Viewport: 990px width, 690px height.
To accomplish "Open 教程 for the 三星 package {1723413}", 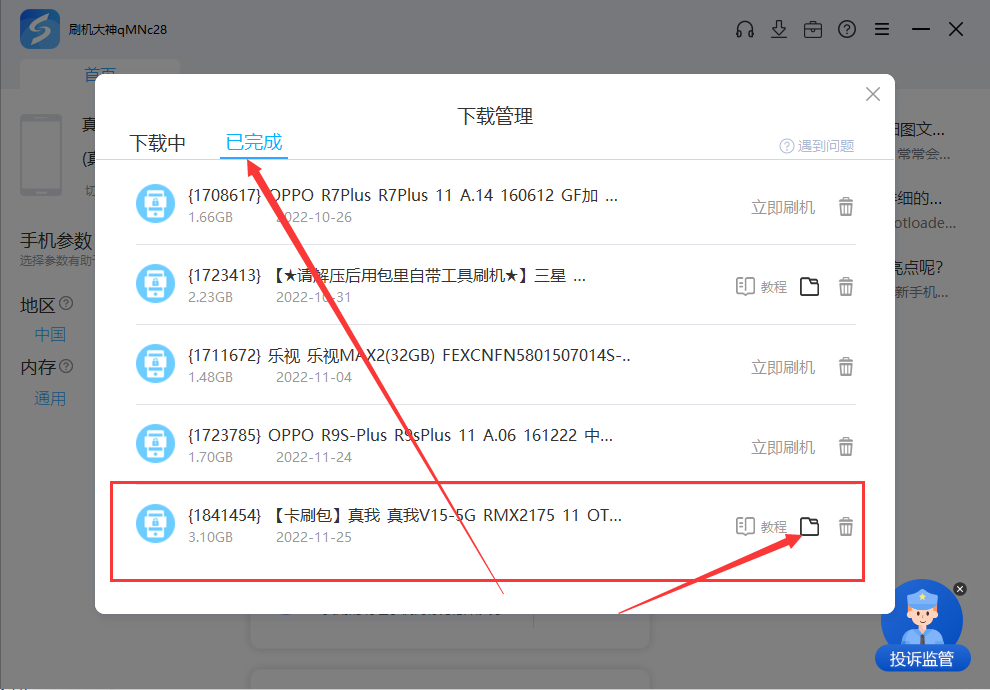I will coord(761,287).
